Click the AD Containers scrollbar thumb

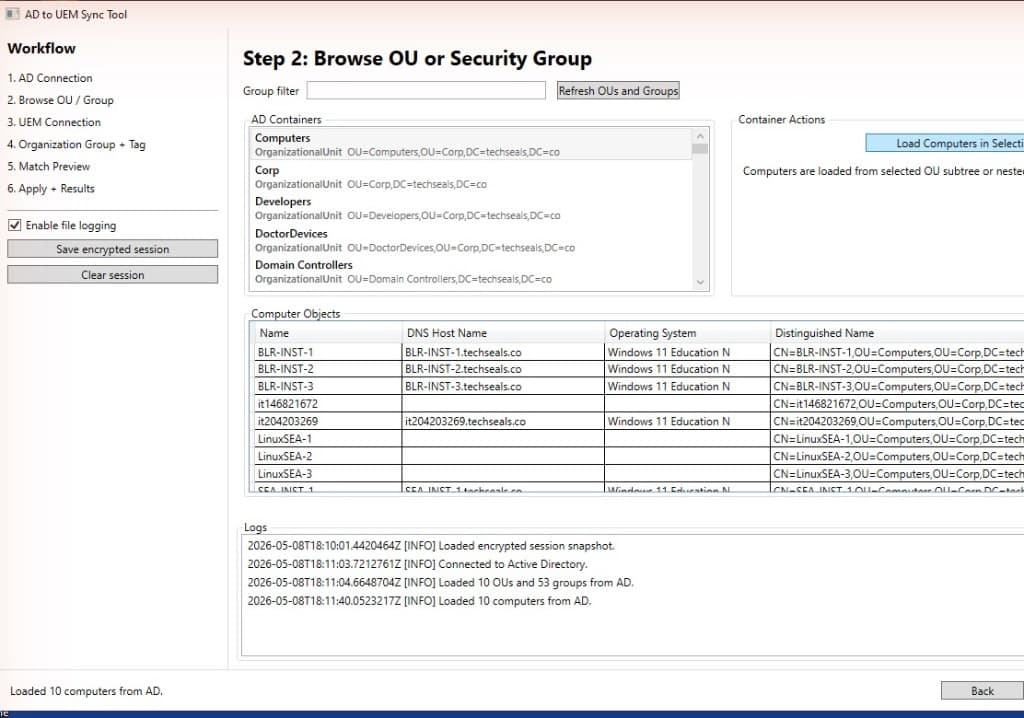tap(700, 148)
